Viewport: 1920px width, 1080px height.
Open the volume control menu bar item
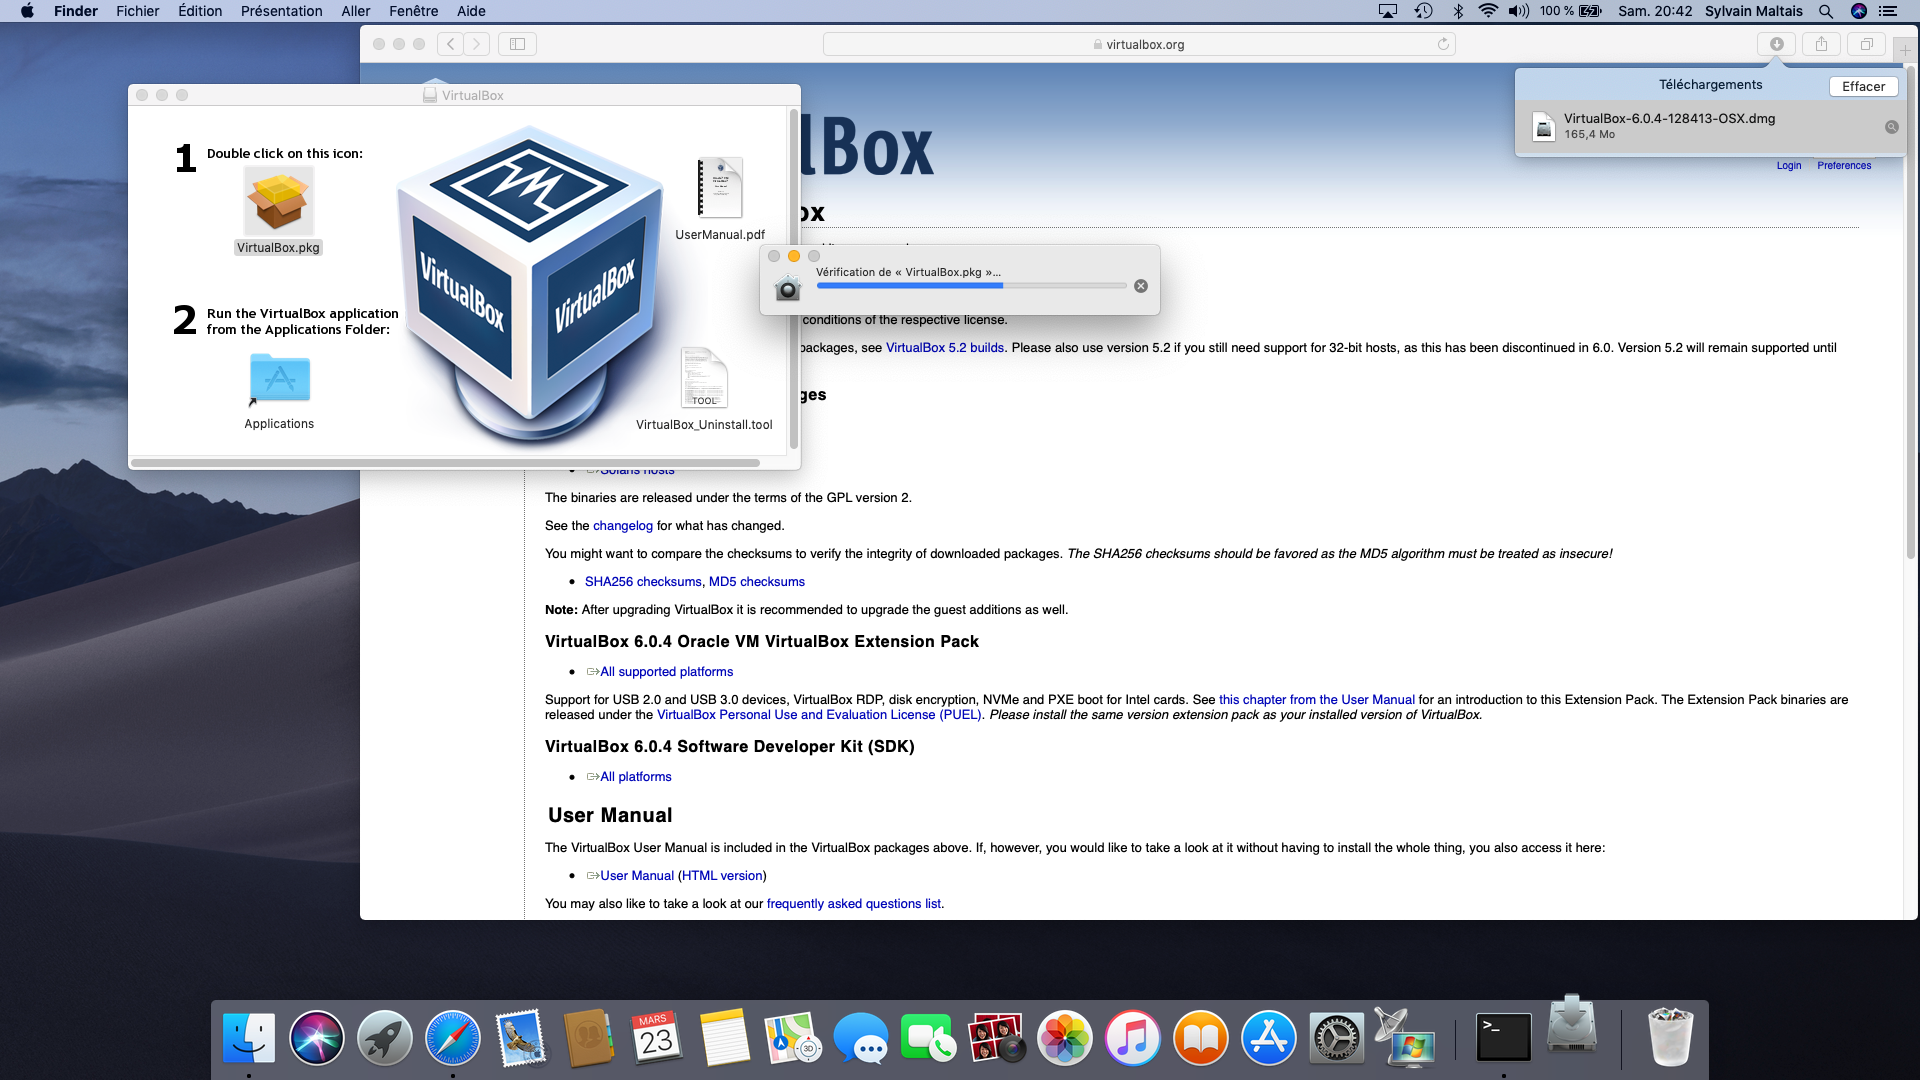coord(1518,11)
